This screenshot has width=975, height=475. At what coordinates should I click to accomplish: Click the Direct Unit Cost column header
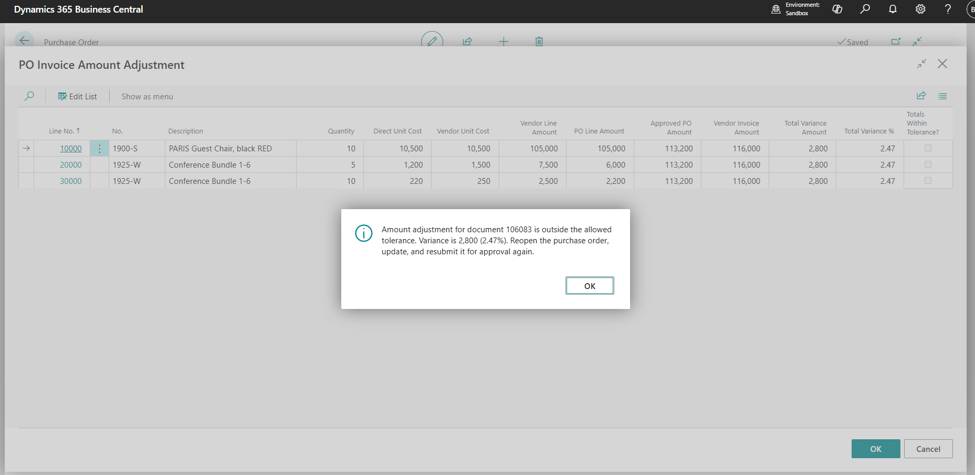397,131
